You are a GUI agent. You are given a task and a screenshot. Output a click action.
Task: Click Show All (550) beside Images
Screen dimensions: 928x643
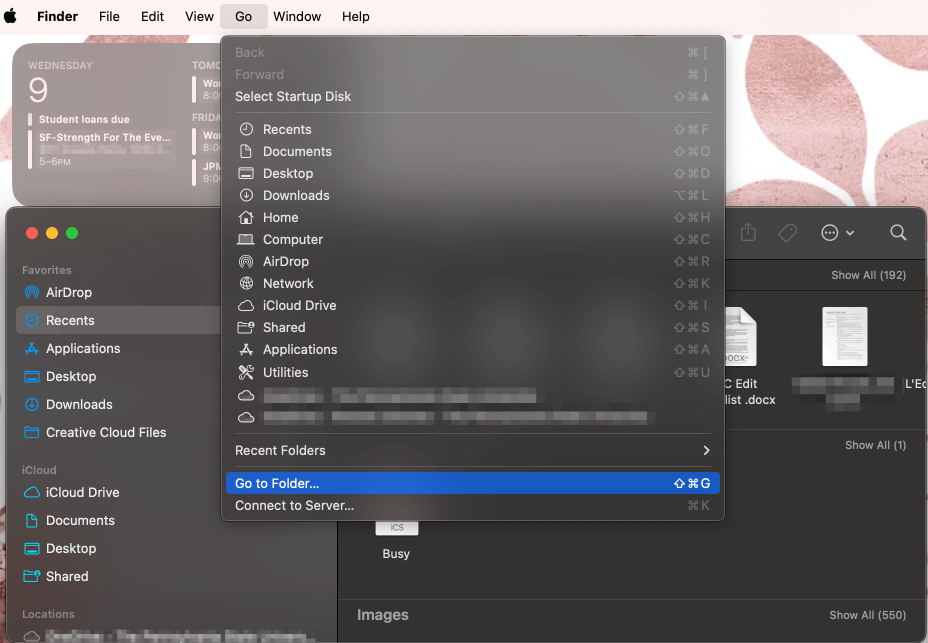pyautogui.click(x=867, y=615)
